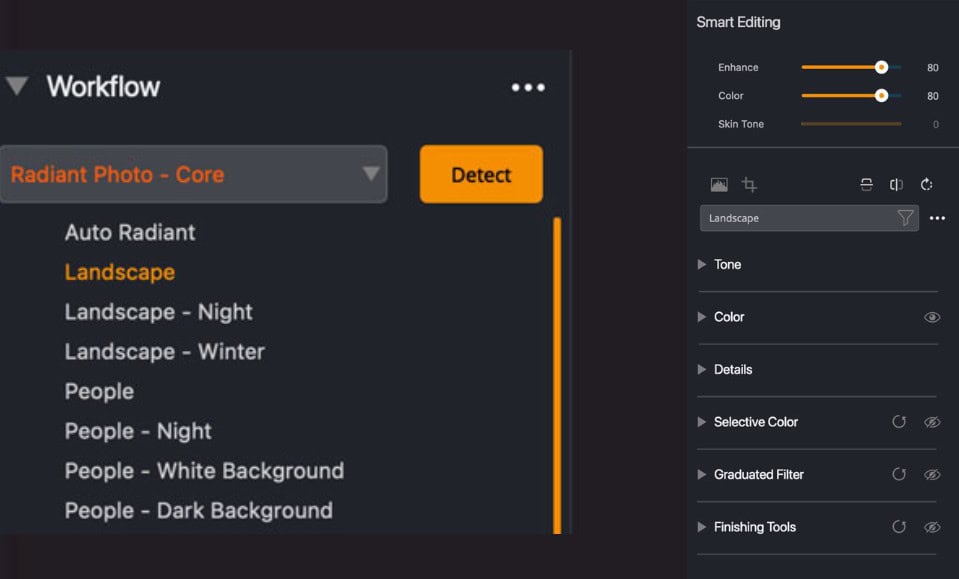This screenshot has width=959, height=579.
Task: Expand the Selective Color section
Action: (702, 422)
